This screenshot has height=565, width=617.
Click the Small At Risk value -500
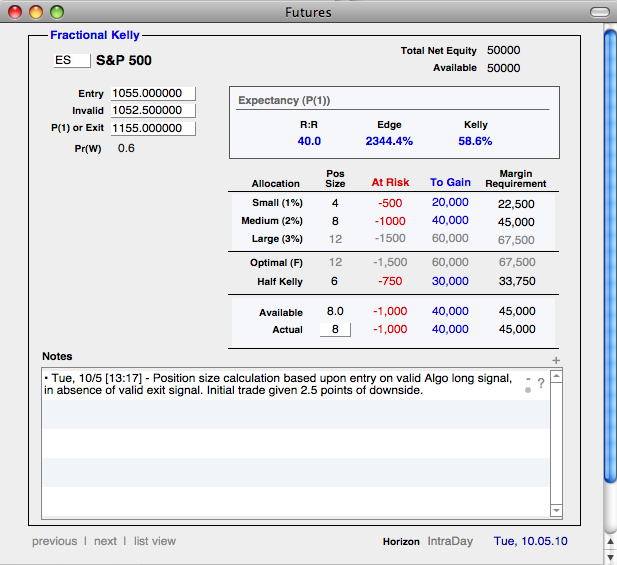click(x=390, y=203)
